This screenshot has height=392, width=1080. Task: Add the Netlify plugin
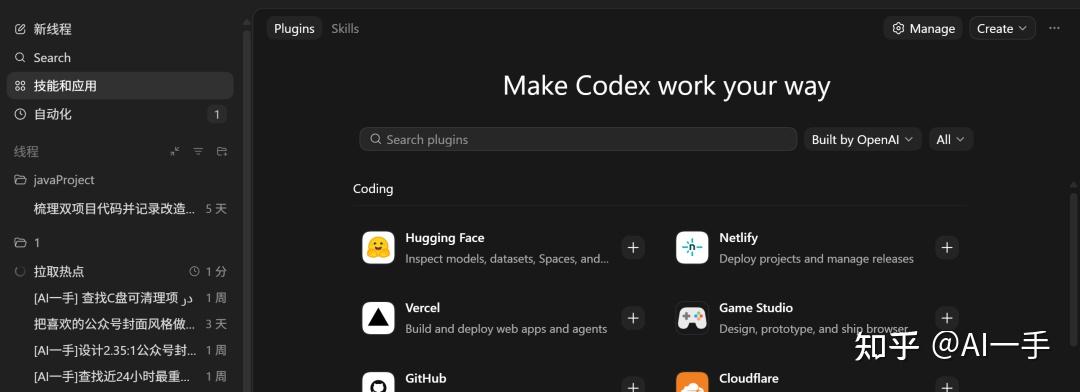pyautogui.click(x=947, y=247)
